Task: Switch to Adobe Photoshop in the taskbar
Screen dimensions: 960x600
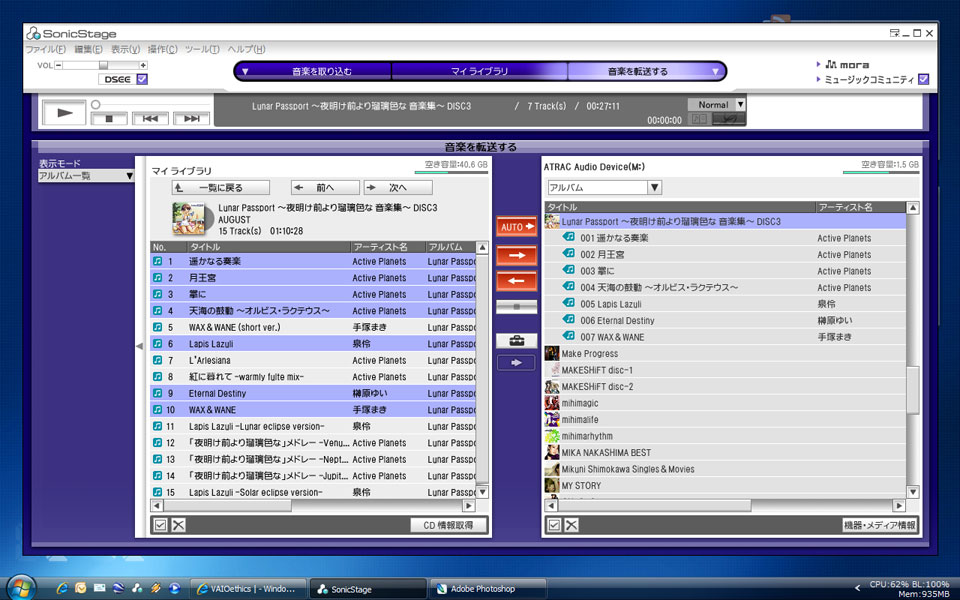Action: pos(488,589)
